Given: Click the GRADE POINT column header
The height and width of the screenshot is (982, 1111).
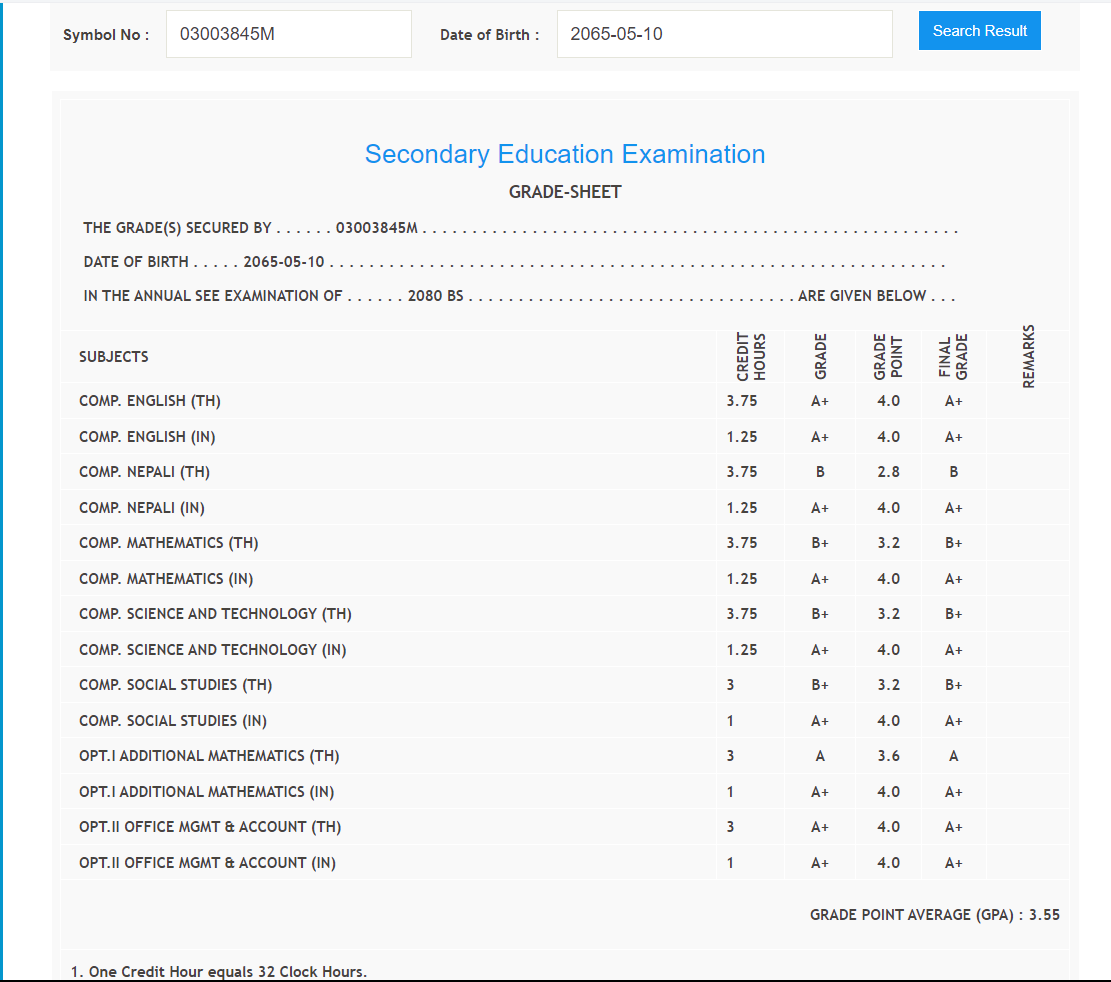Looking at the screenshot, I should pyautogui.click(x=888, y=357).
